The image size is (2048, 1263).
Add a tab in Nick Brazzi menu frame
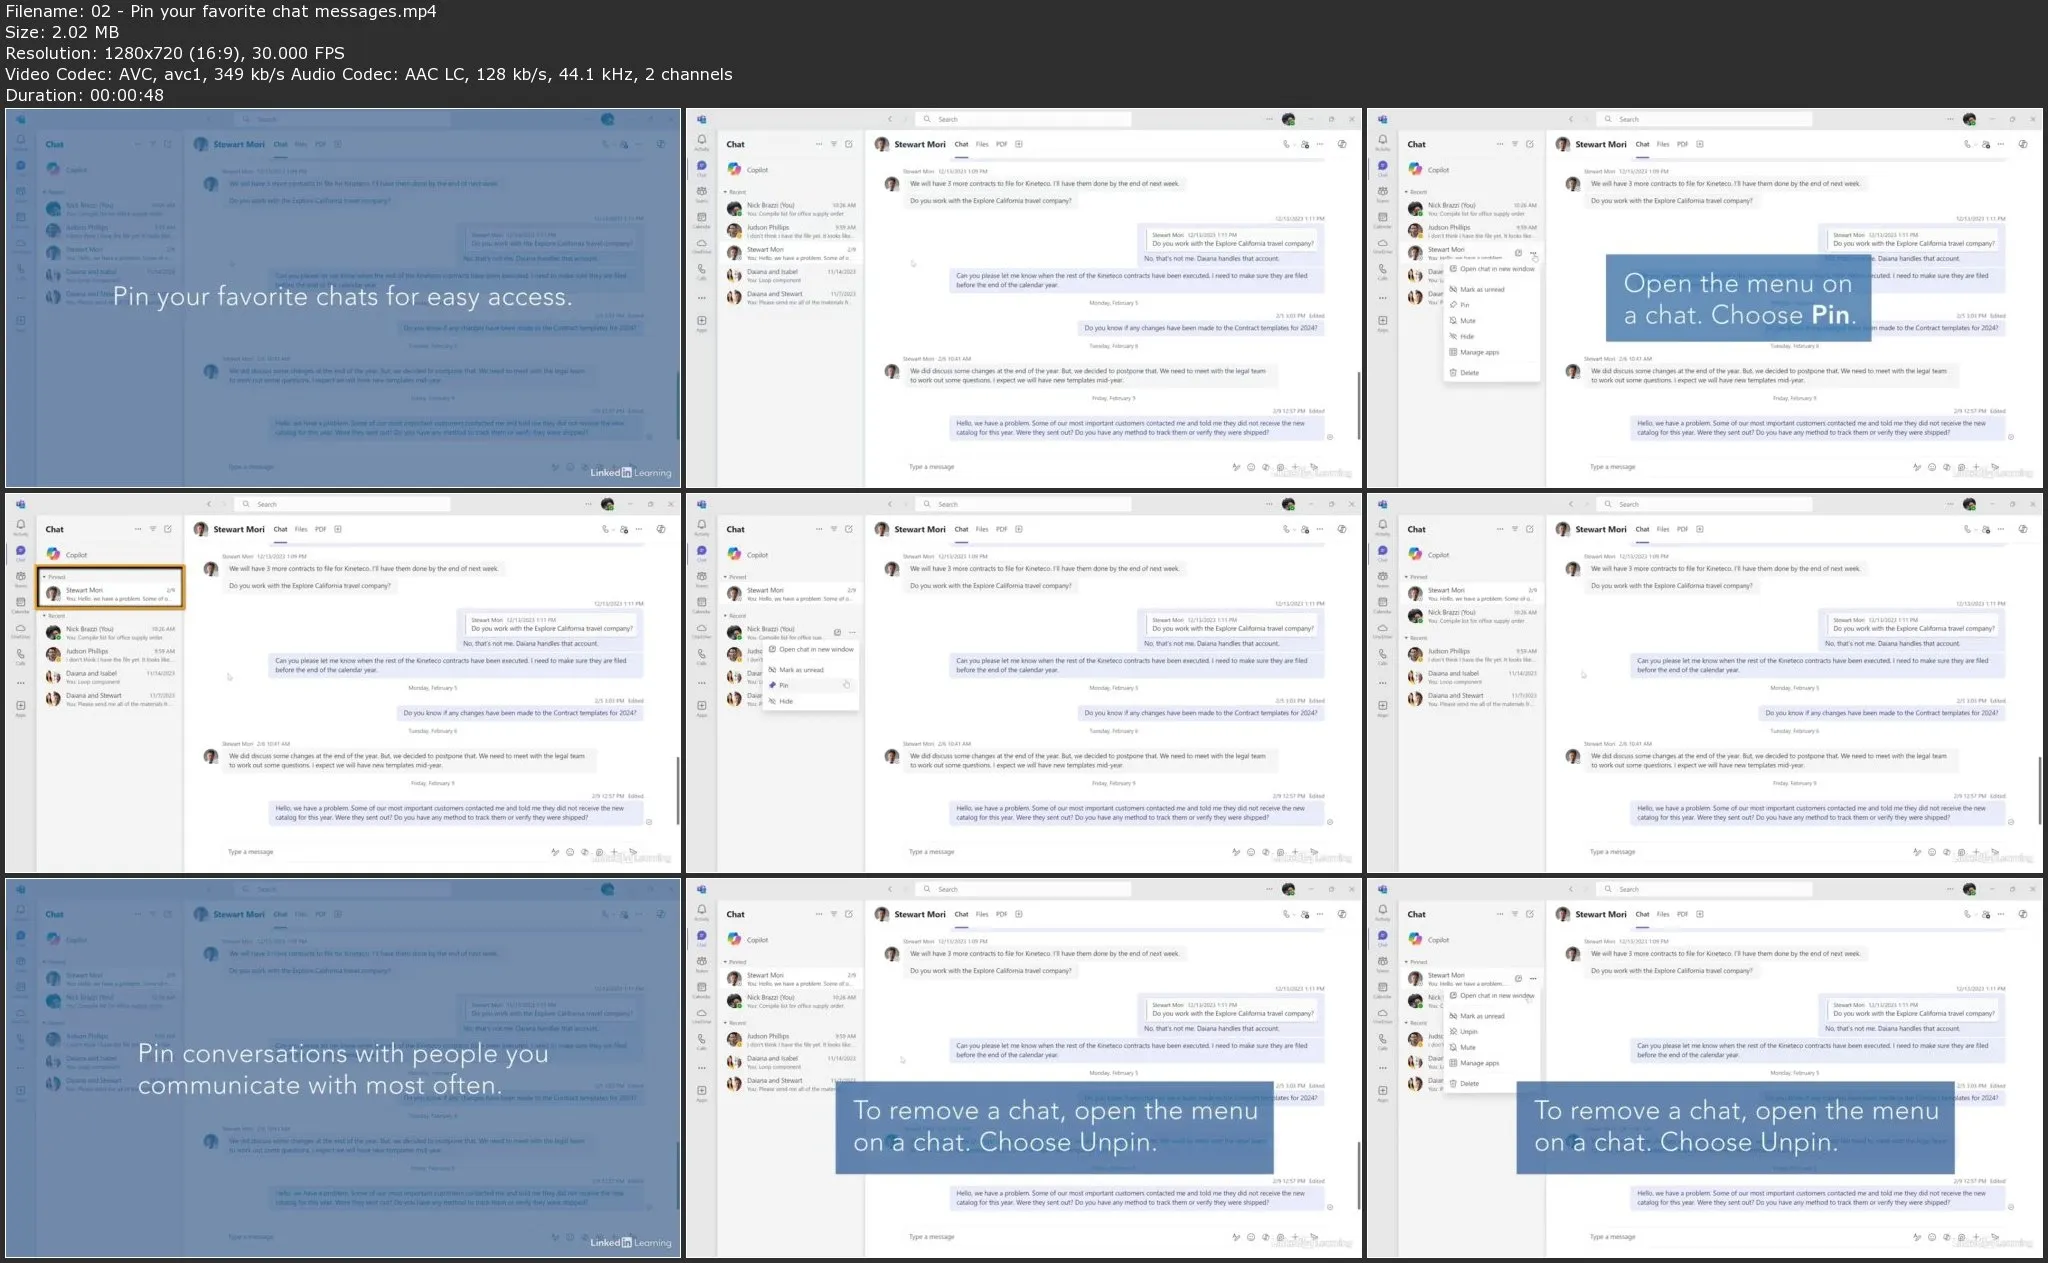[1019, 529]
